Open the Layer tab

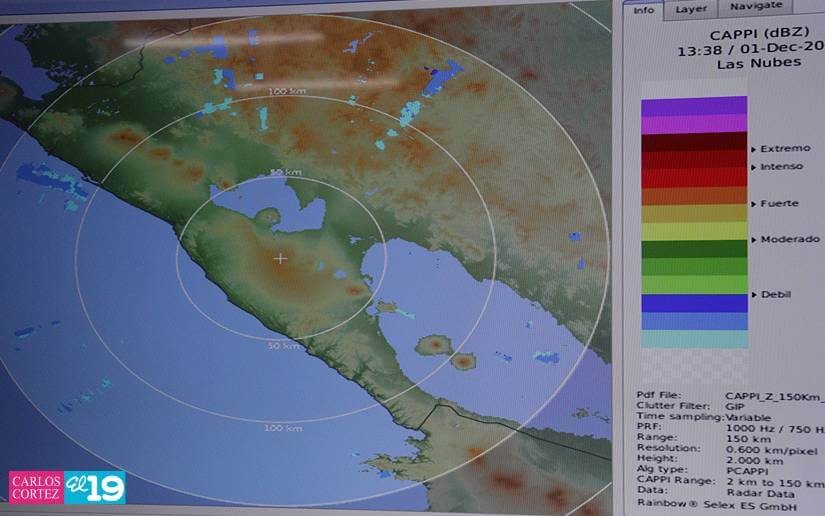[x=691, y=9]
